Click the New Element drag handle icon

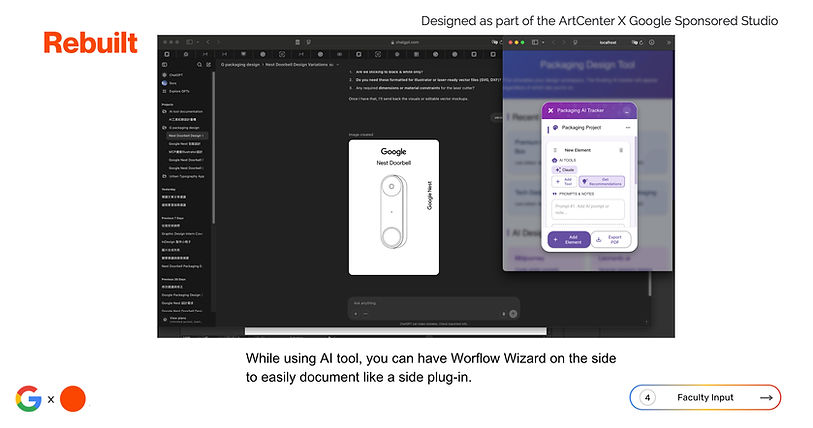(x=555, y=150)
